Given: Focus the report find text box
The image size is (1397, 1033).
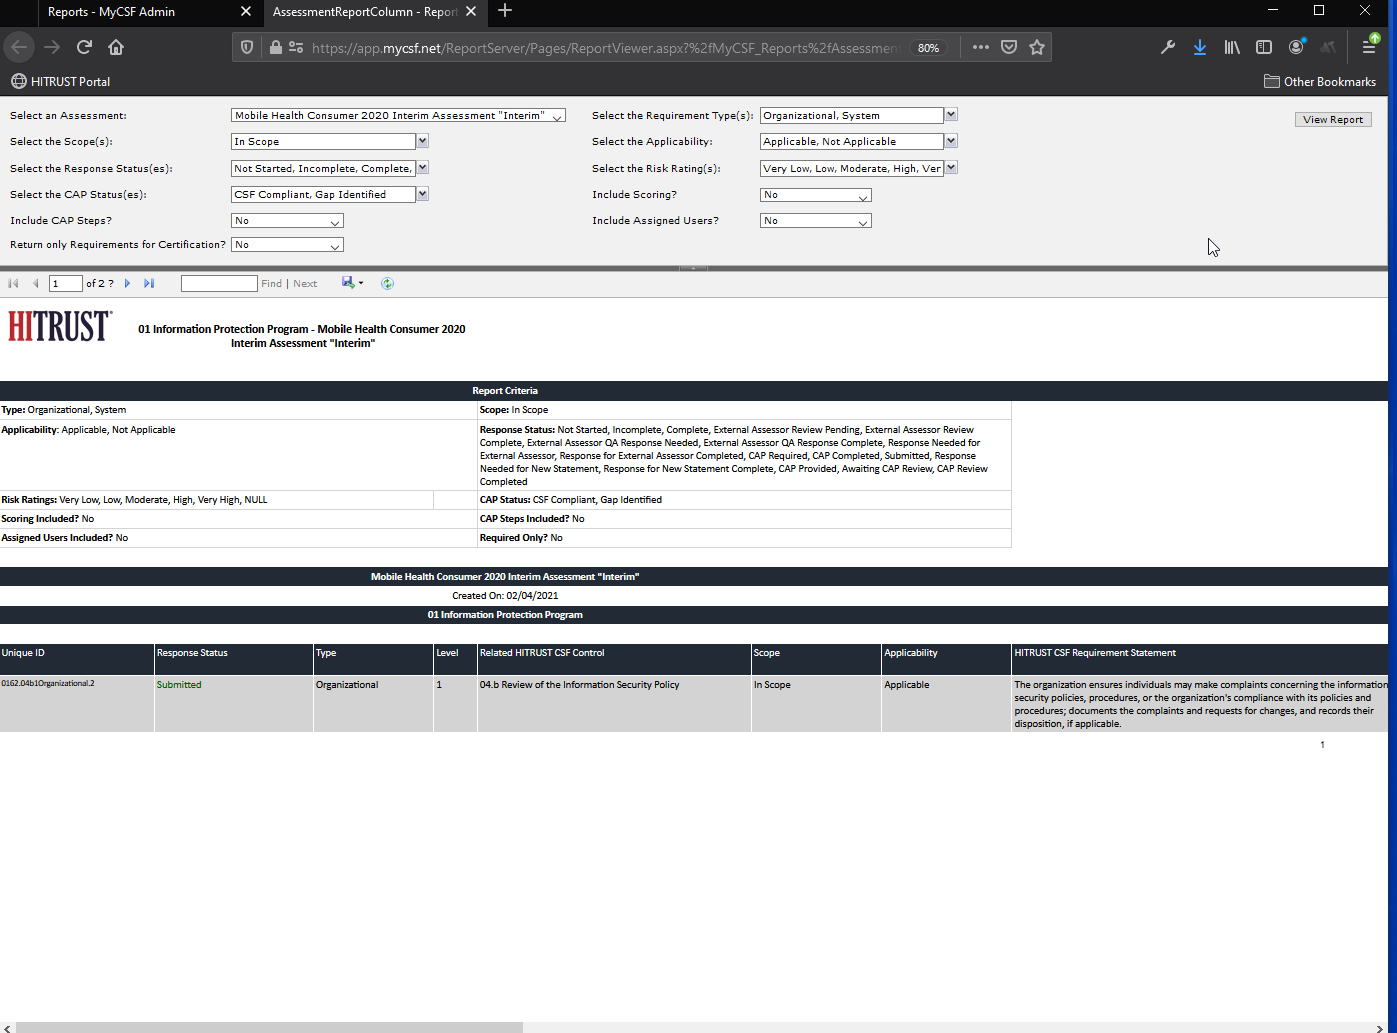Looking at the screenshot, I should (219, 284).
